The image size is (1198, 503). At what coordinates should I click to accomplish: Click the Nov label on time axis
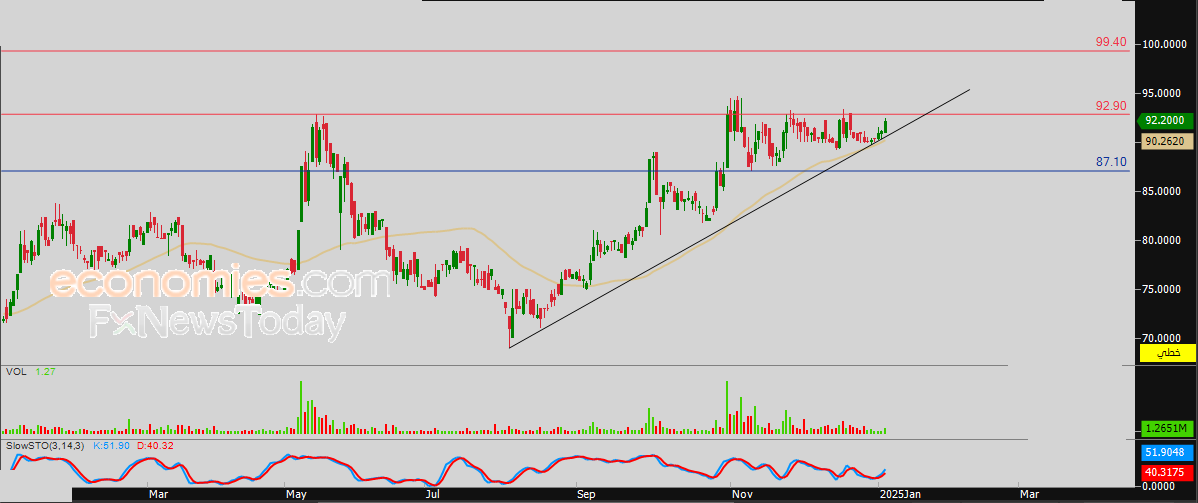742,495
